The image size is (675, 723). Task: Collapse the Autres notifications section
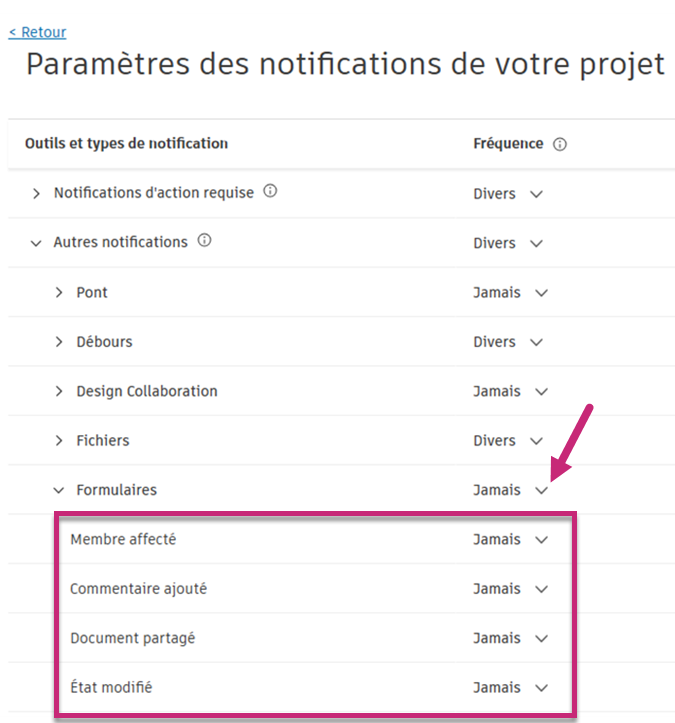(x=37, y=243)
